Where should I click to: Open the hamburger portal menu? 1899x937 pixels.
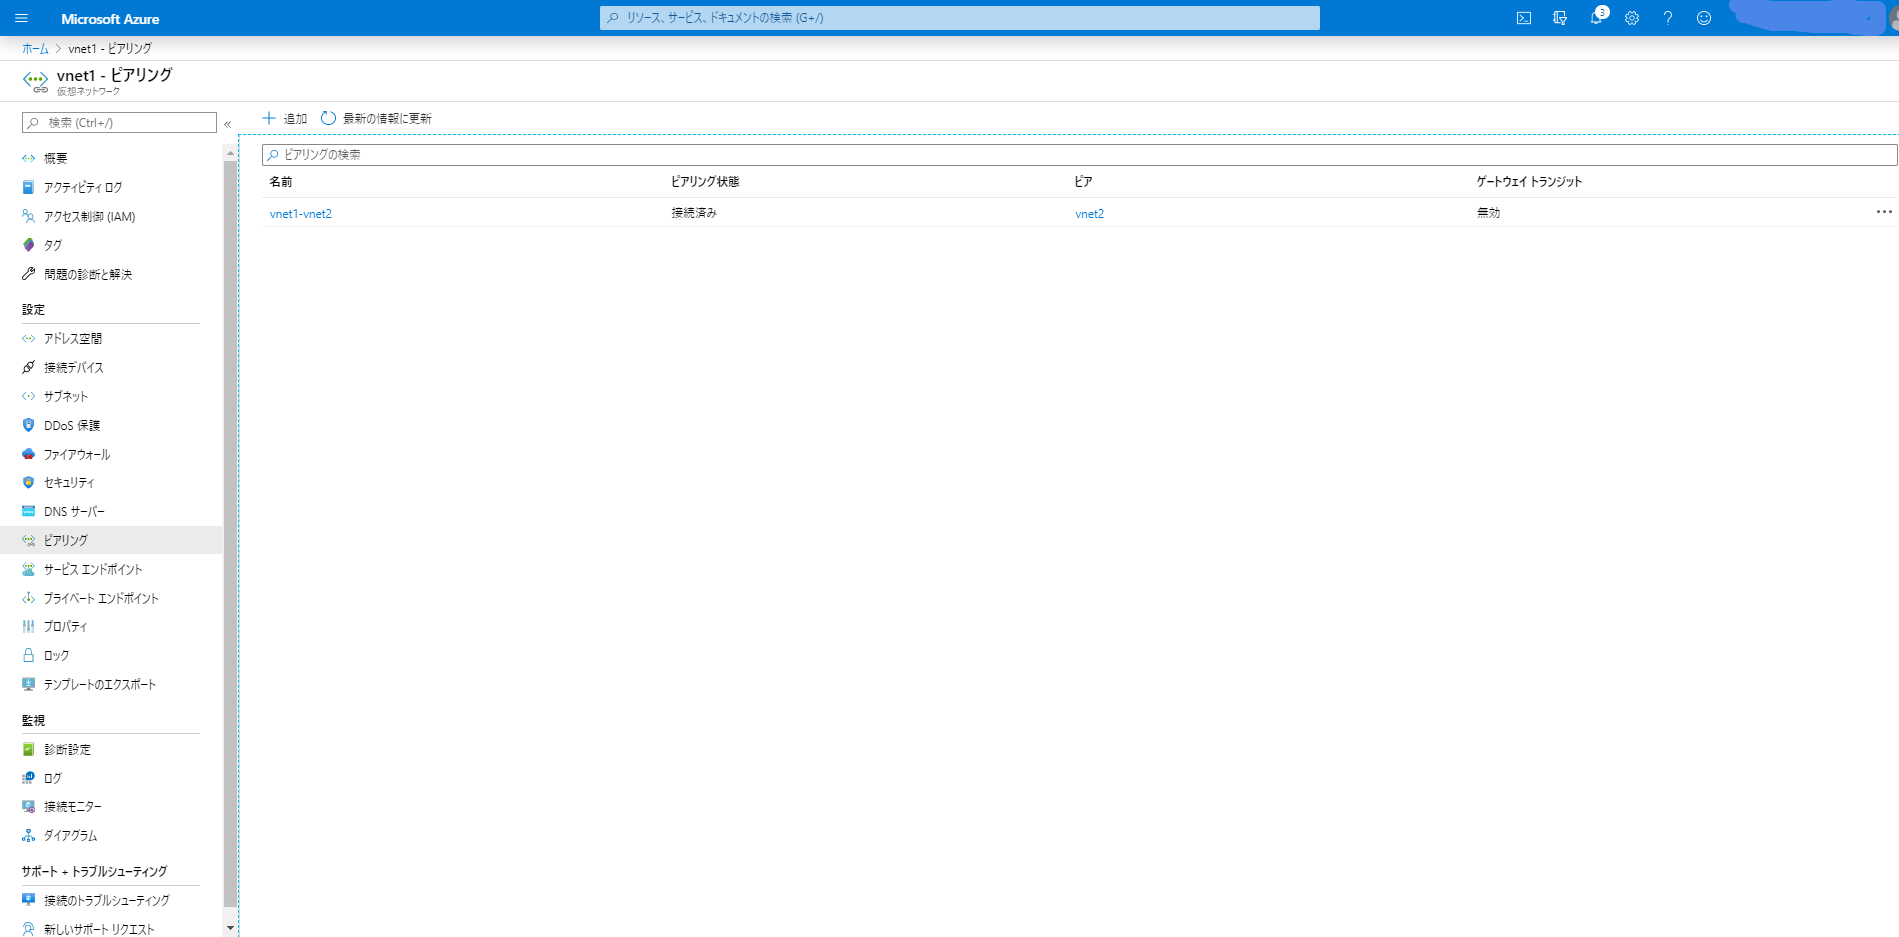21,18
